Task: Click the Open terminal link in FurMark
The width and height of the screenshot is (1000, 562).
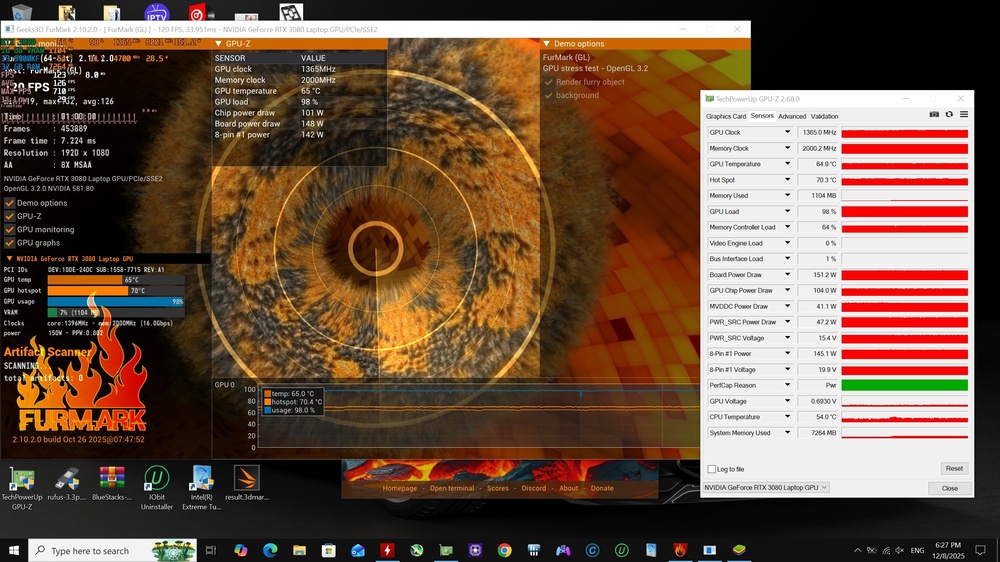Action: pyautogui.click(x=452, y=488)
